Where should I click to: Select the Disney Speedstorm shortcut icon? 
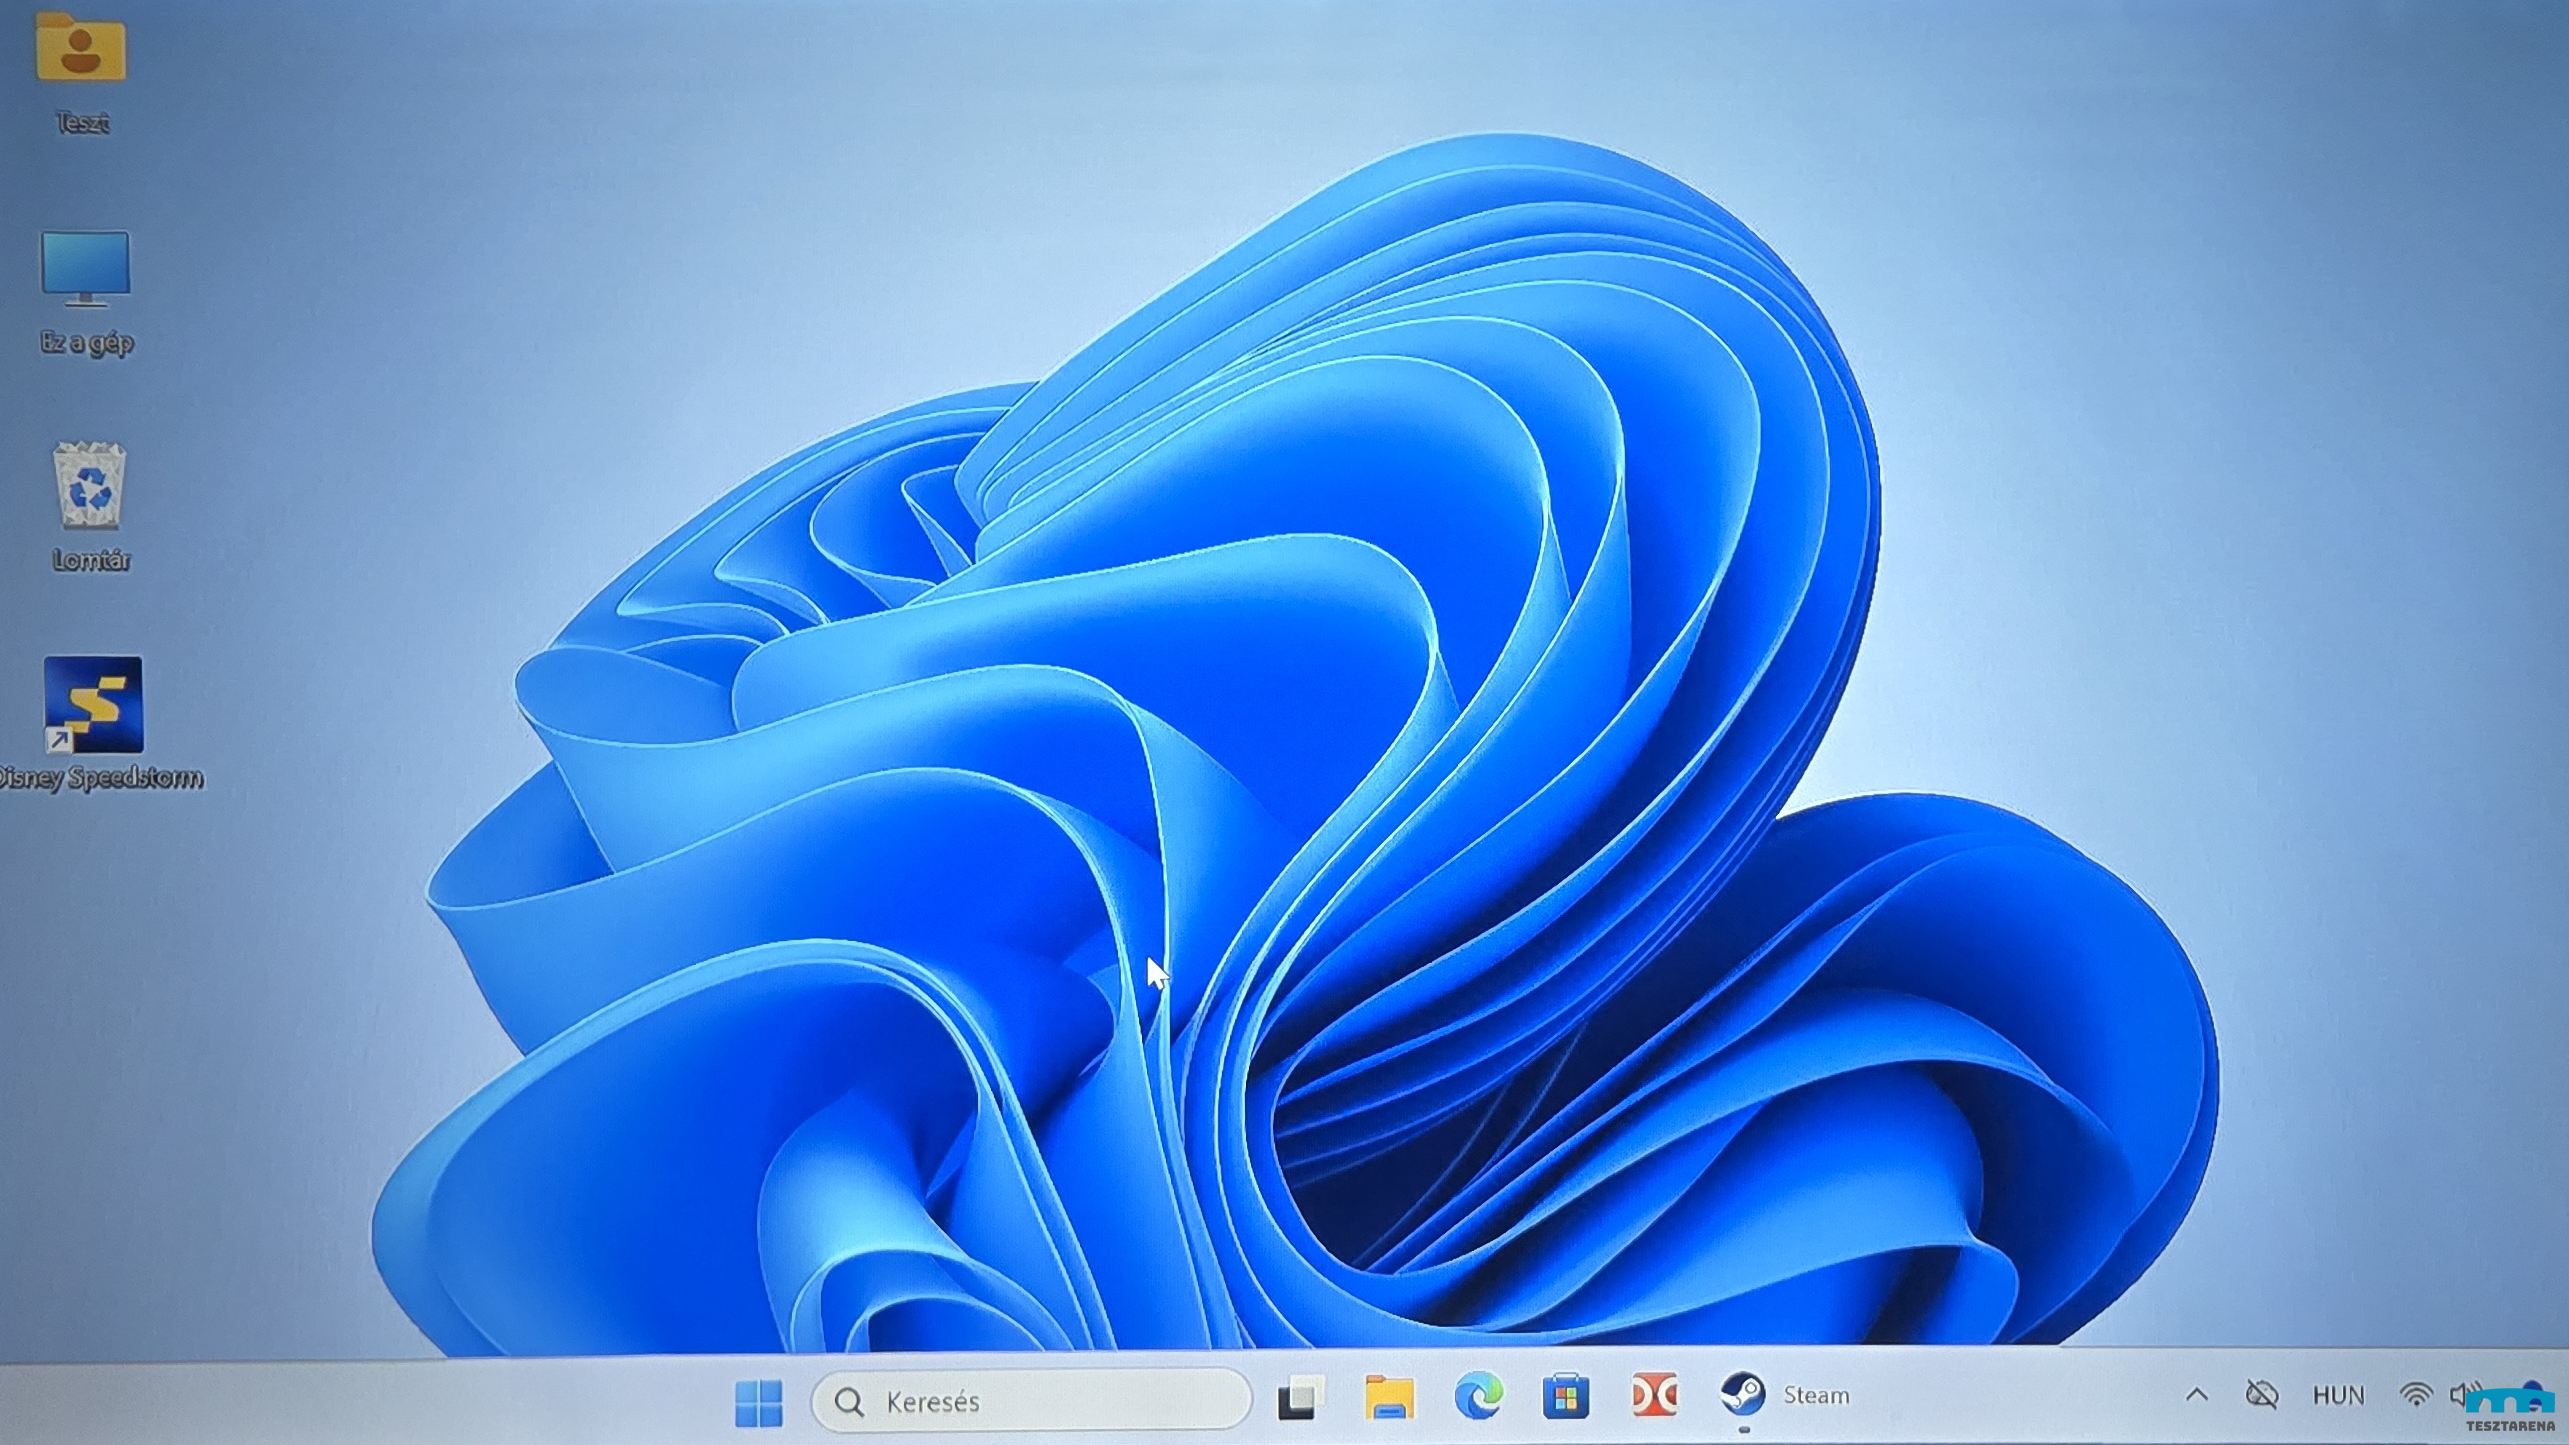[x=93, y=705]
